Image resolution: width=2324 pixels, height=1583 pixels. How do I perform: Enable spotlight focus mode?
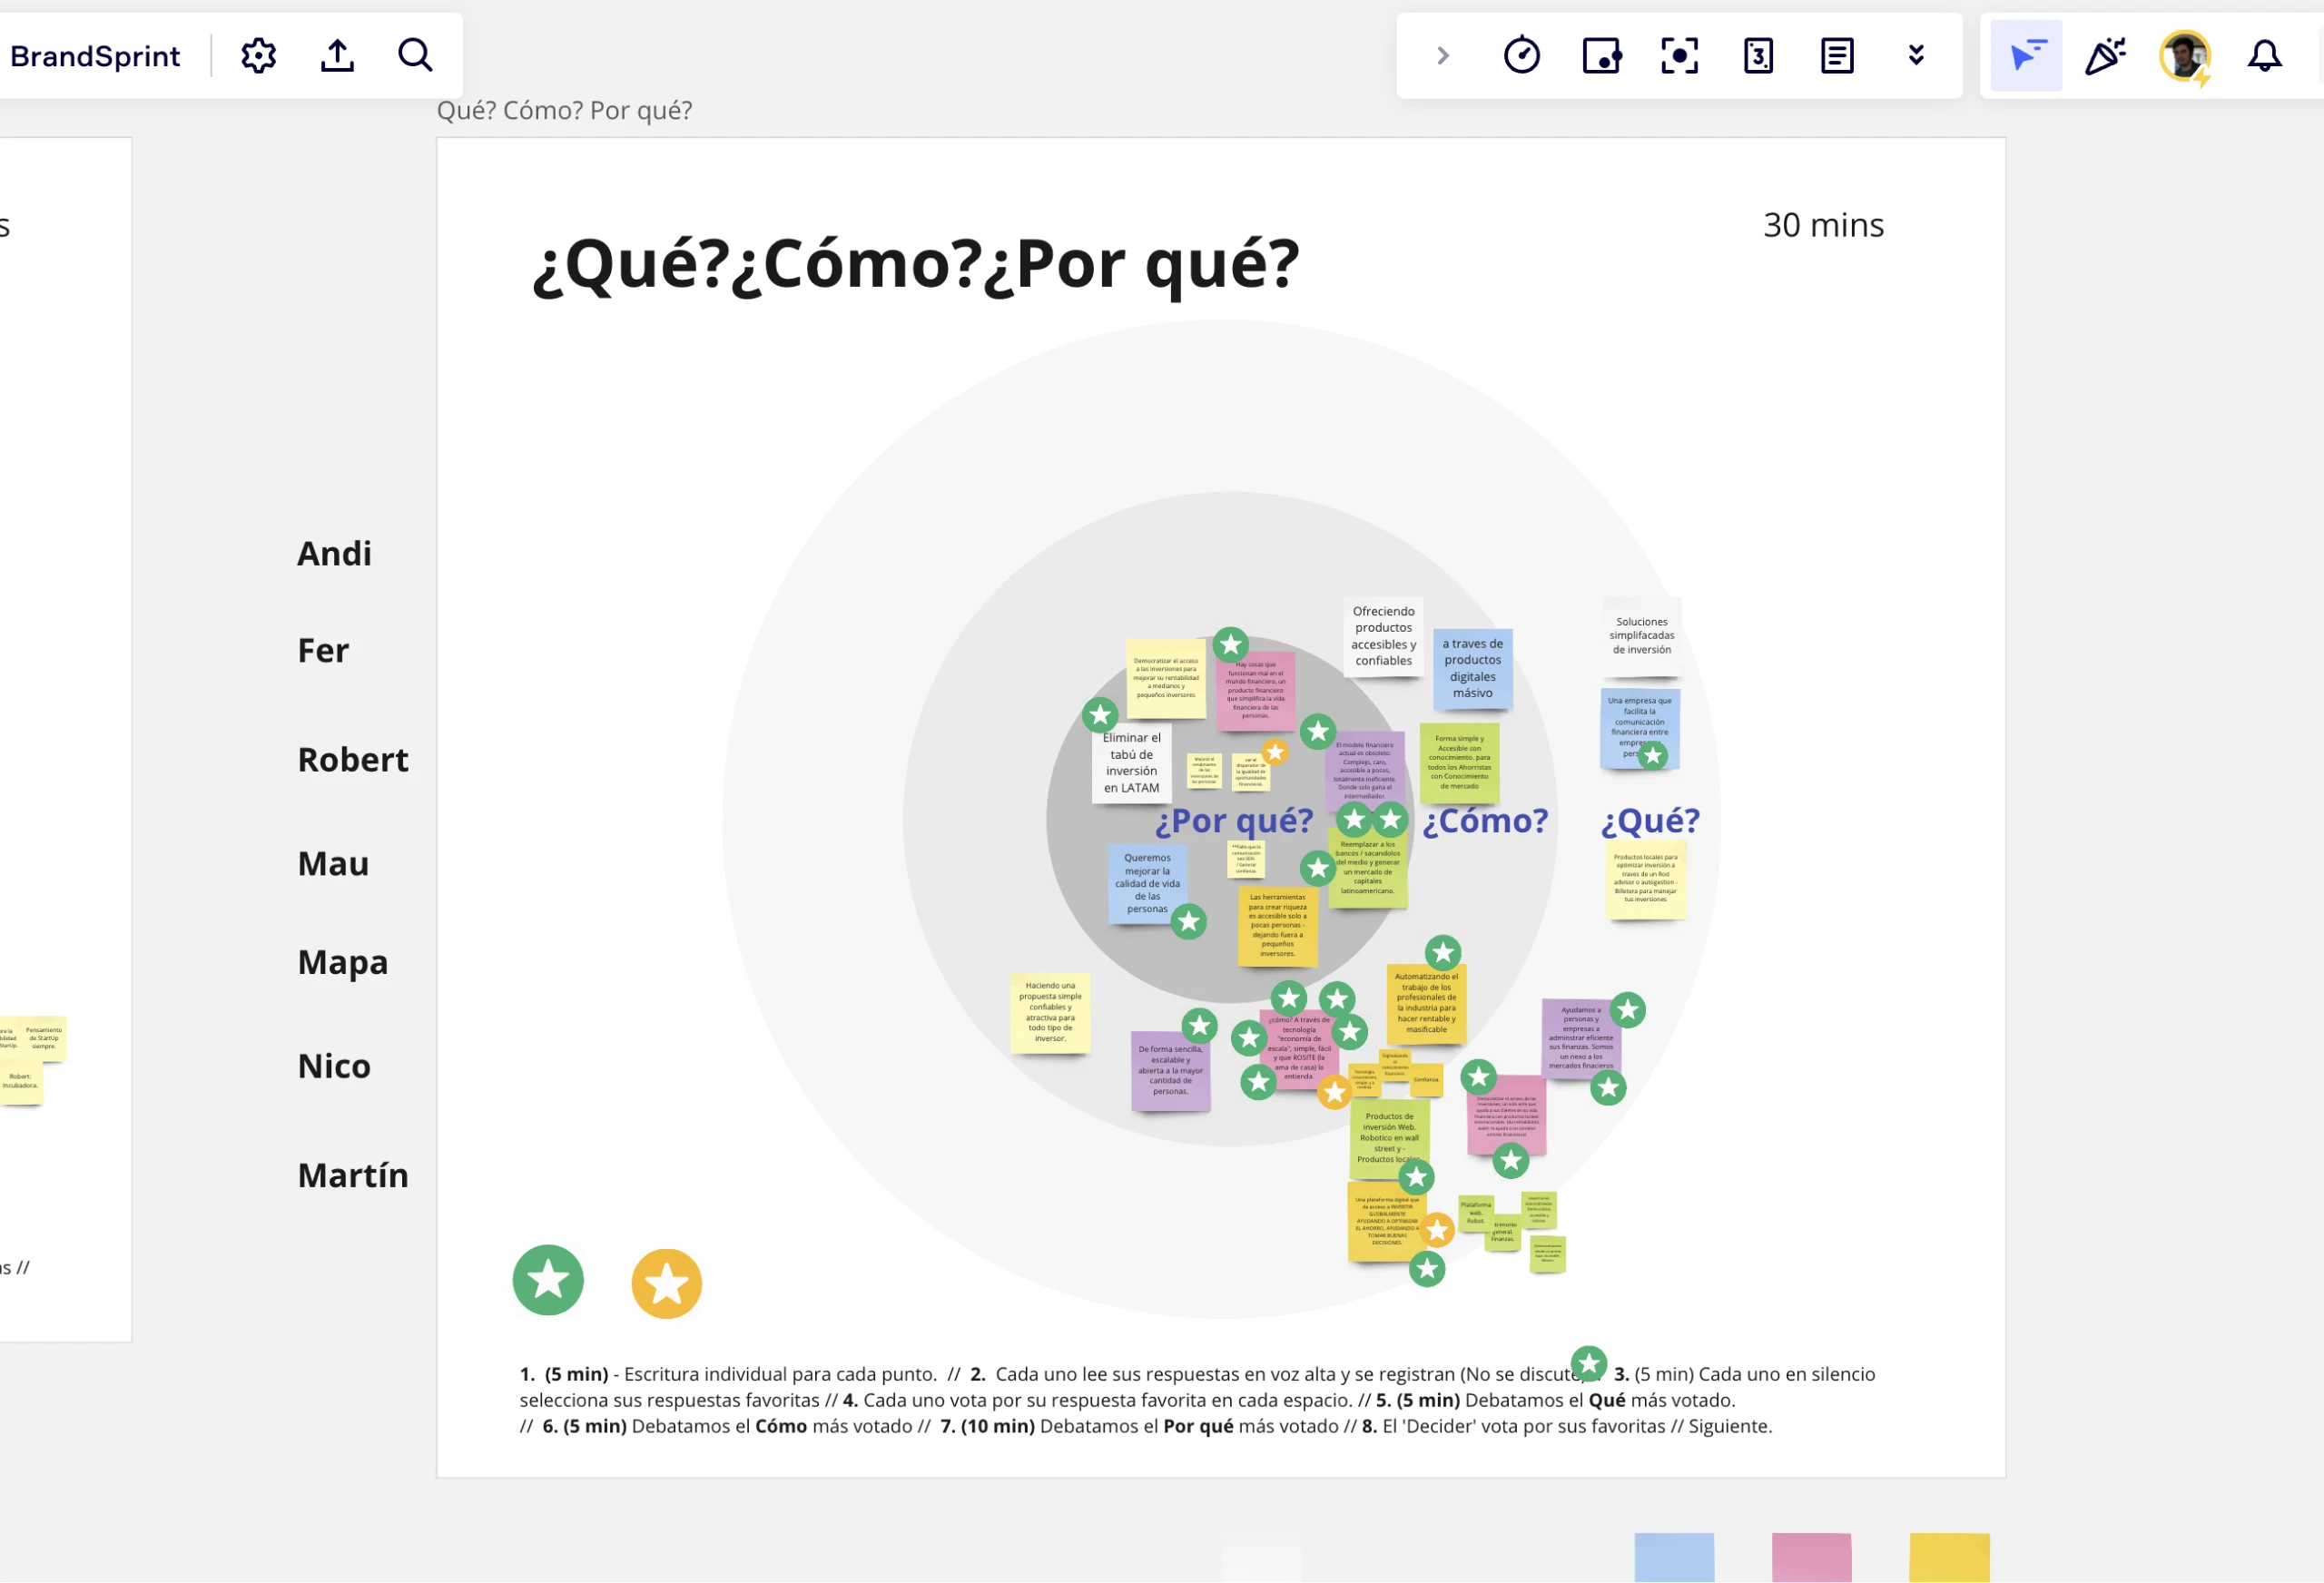[1679, 55]
